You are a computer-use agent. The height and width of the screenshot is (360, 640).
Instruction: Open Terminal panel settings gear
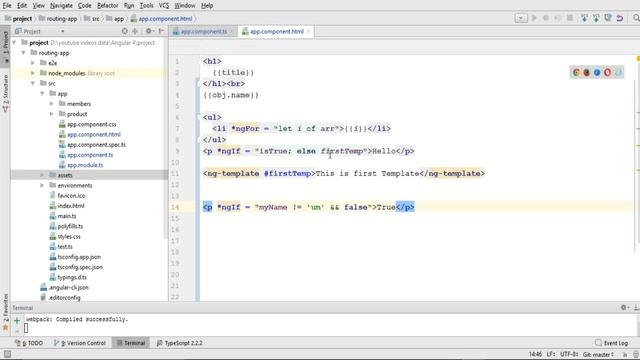click(x=624, y=307)
